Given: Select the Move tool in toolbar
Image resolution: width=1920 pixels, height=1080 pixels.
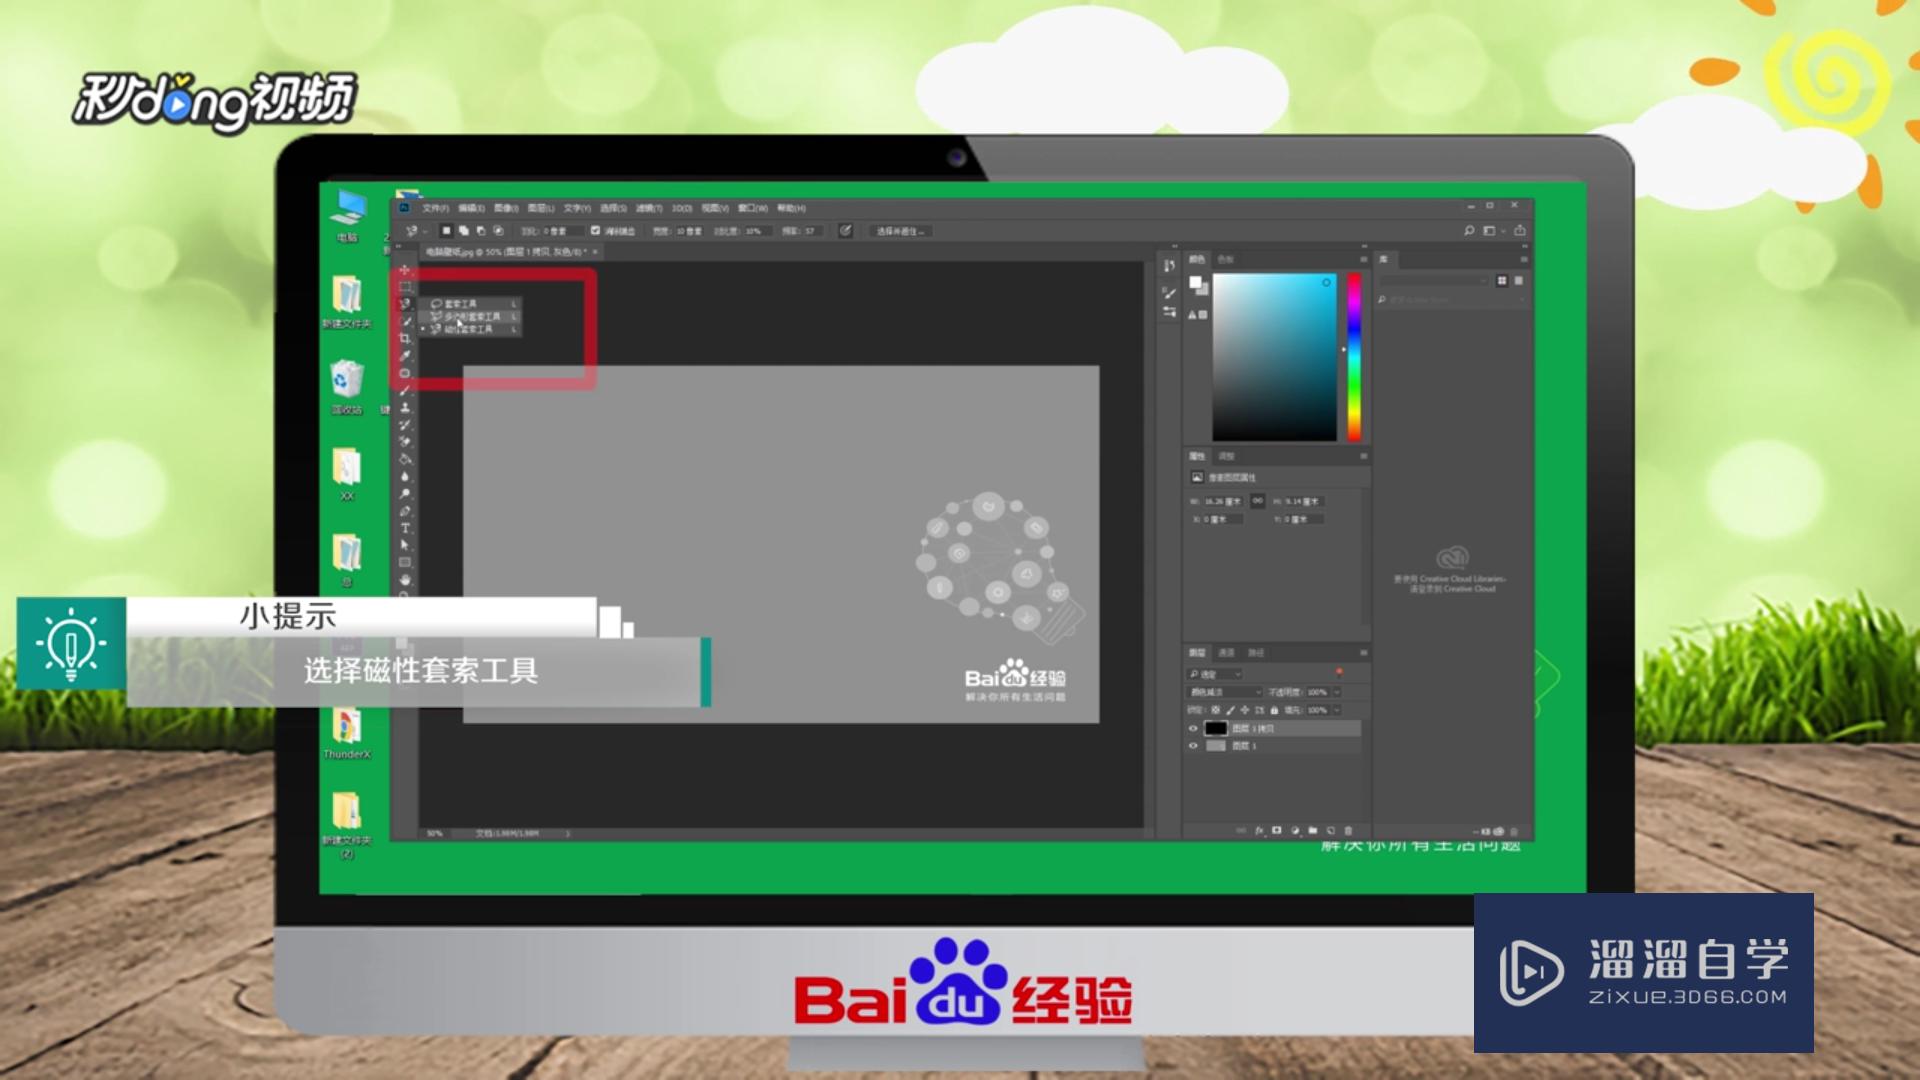Looking at the screenshot, I should tap(405, 266).
